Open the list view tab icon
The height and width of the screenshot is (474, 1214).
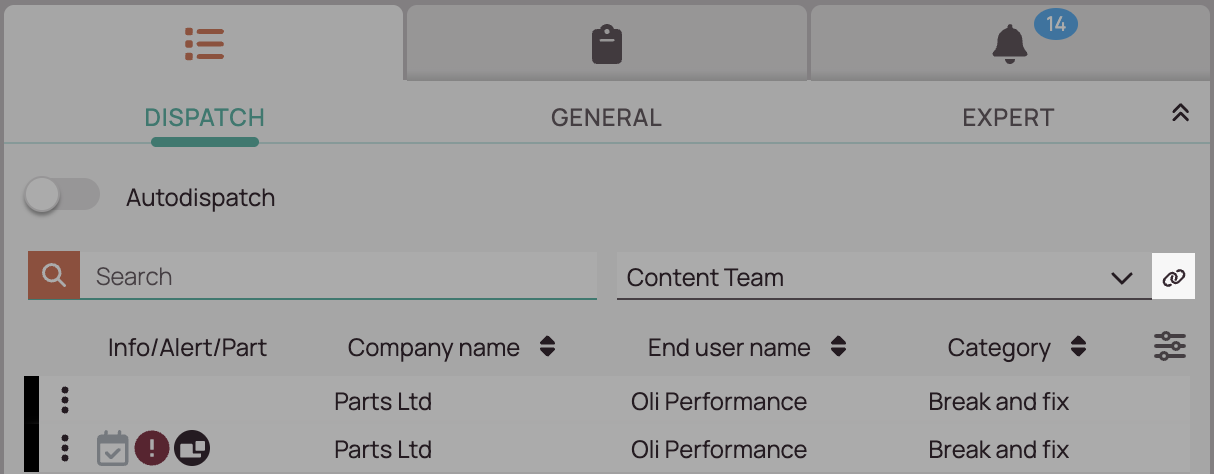(x=204, y=43)
